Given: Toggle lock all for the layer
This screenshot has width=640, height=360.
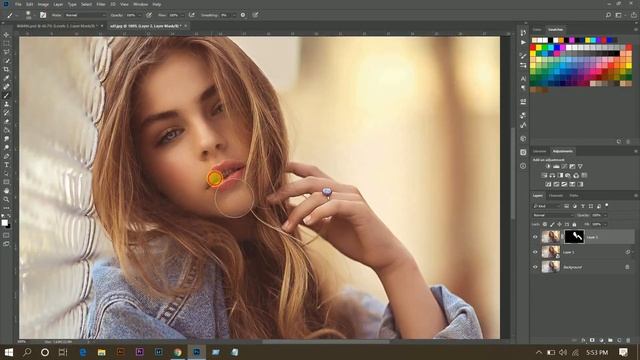Looking at the screenshot, I should pos(574,224).
